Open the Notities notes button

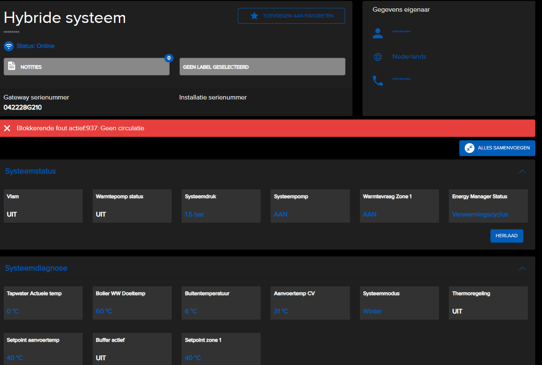[x=86, y=67]
